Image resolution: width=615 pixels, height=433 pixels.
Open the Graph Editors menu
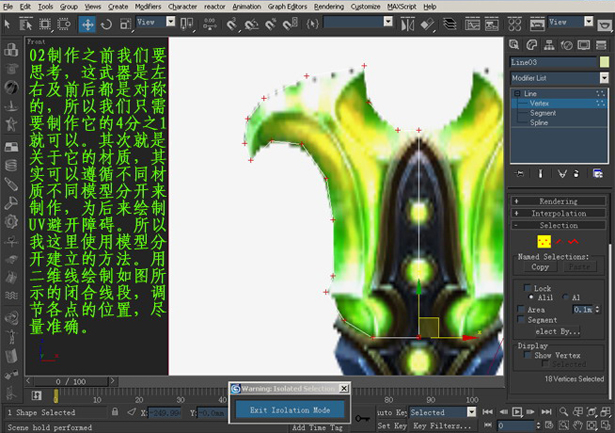(x=287, y=6)
